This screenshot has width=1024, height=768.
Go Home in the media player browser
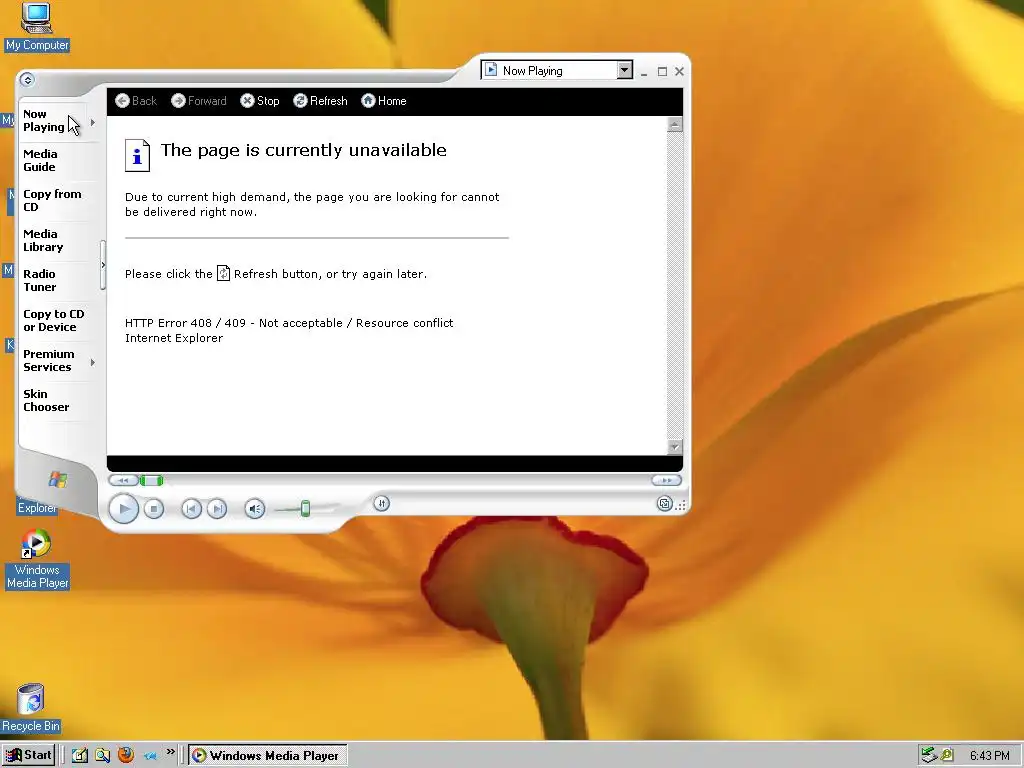tap(384, 101)
